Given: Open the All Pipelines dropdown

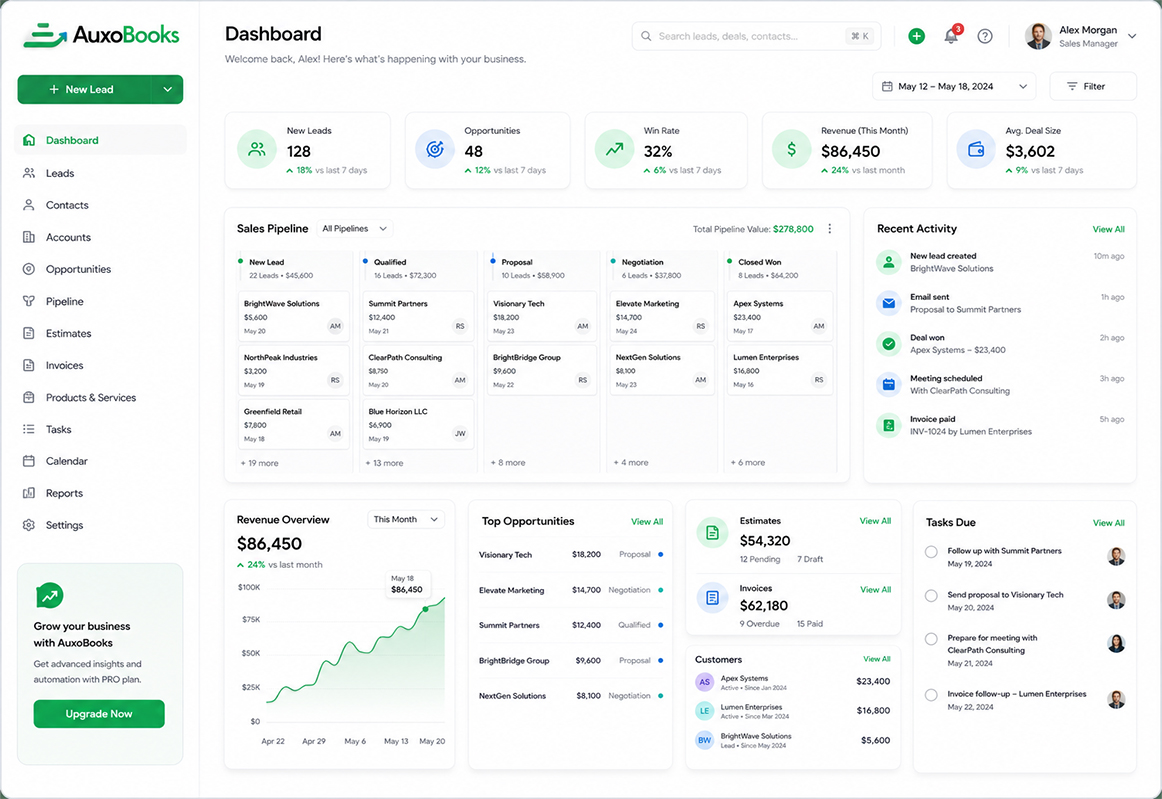Looking at the screenshot, I should 355,228.
